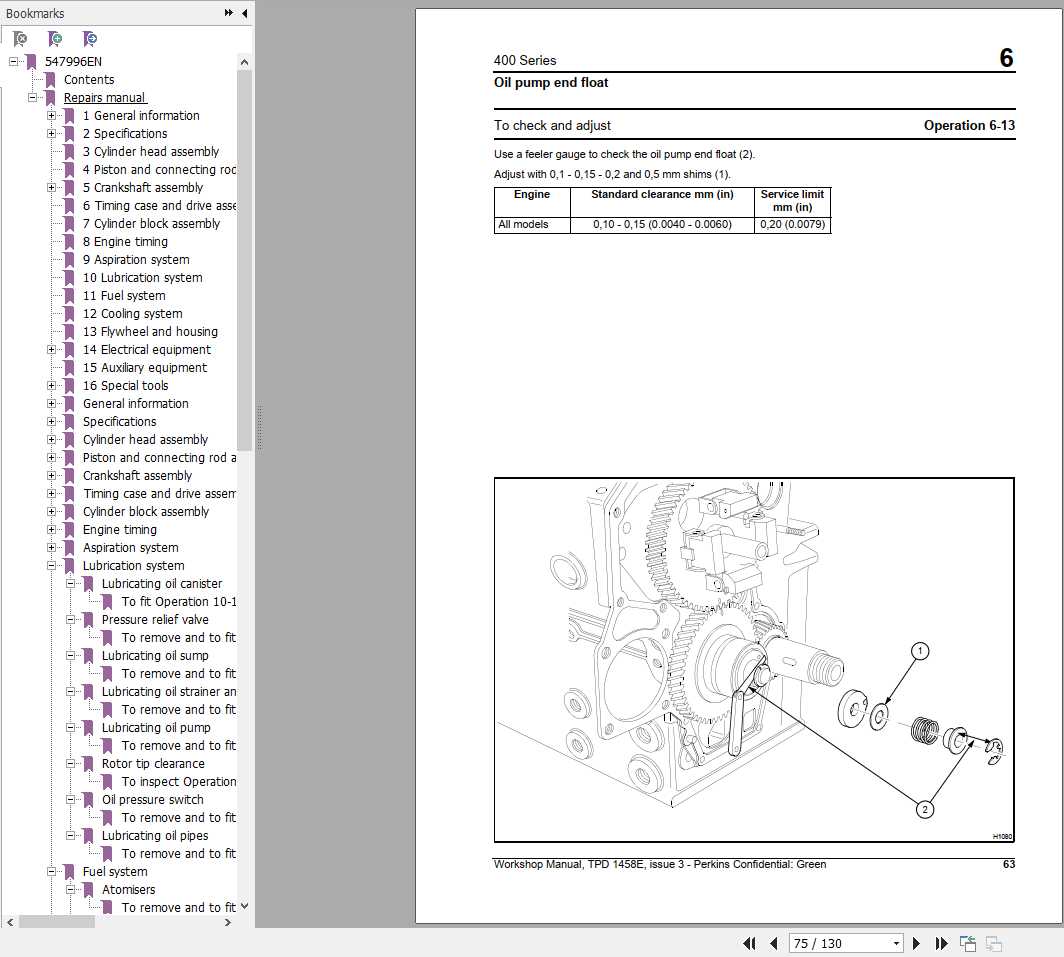This screenshot has height=957, width=1064.
Task: Collapse the 'Lubrication system' bookmark branch
Action: [53, 565]
